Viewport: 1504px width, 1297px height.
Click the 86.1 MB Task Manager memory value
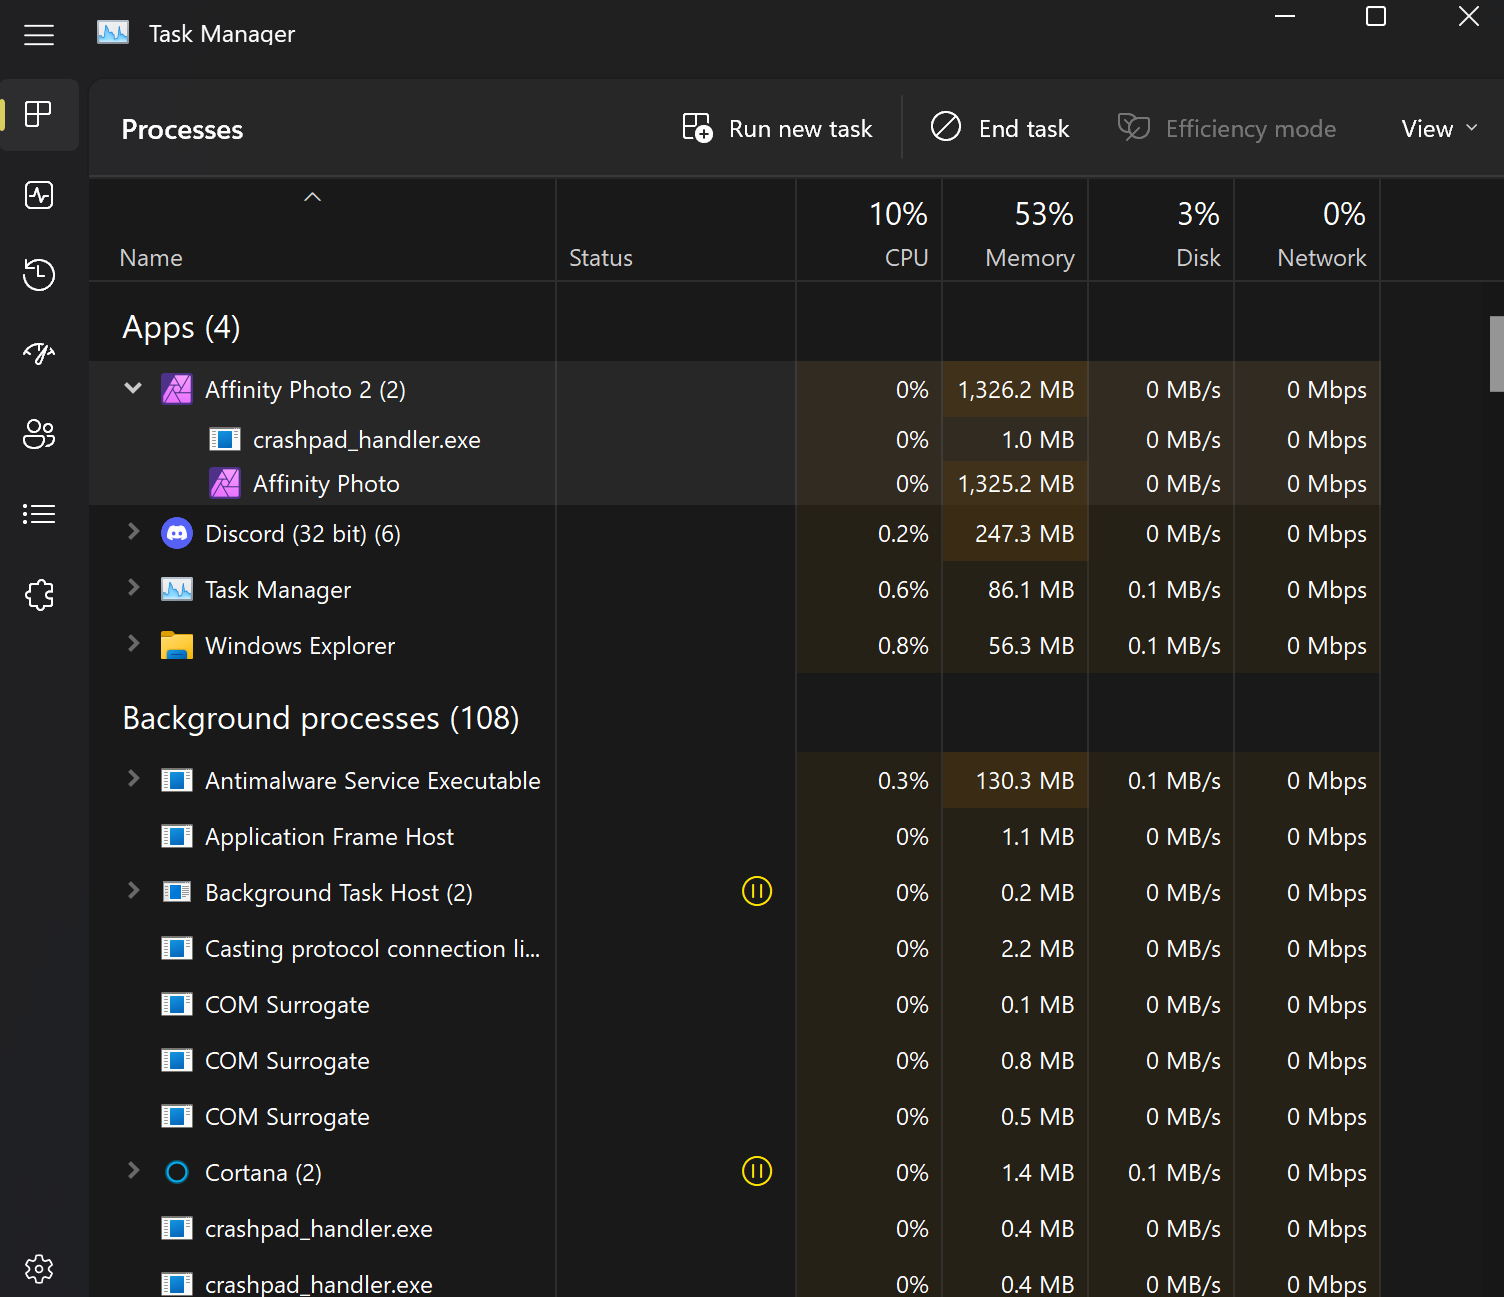pos(1031,590)
